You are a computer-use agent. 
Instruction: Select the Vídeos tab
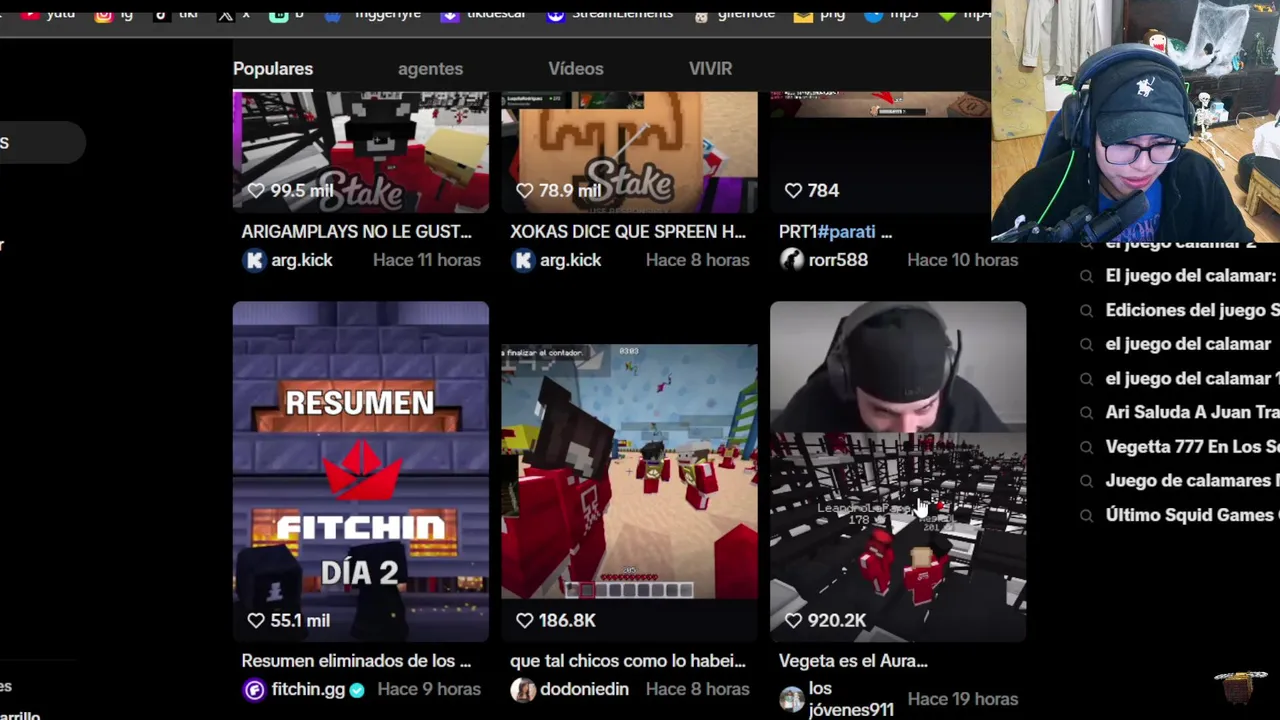click(576, 69)
